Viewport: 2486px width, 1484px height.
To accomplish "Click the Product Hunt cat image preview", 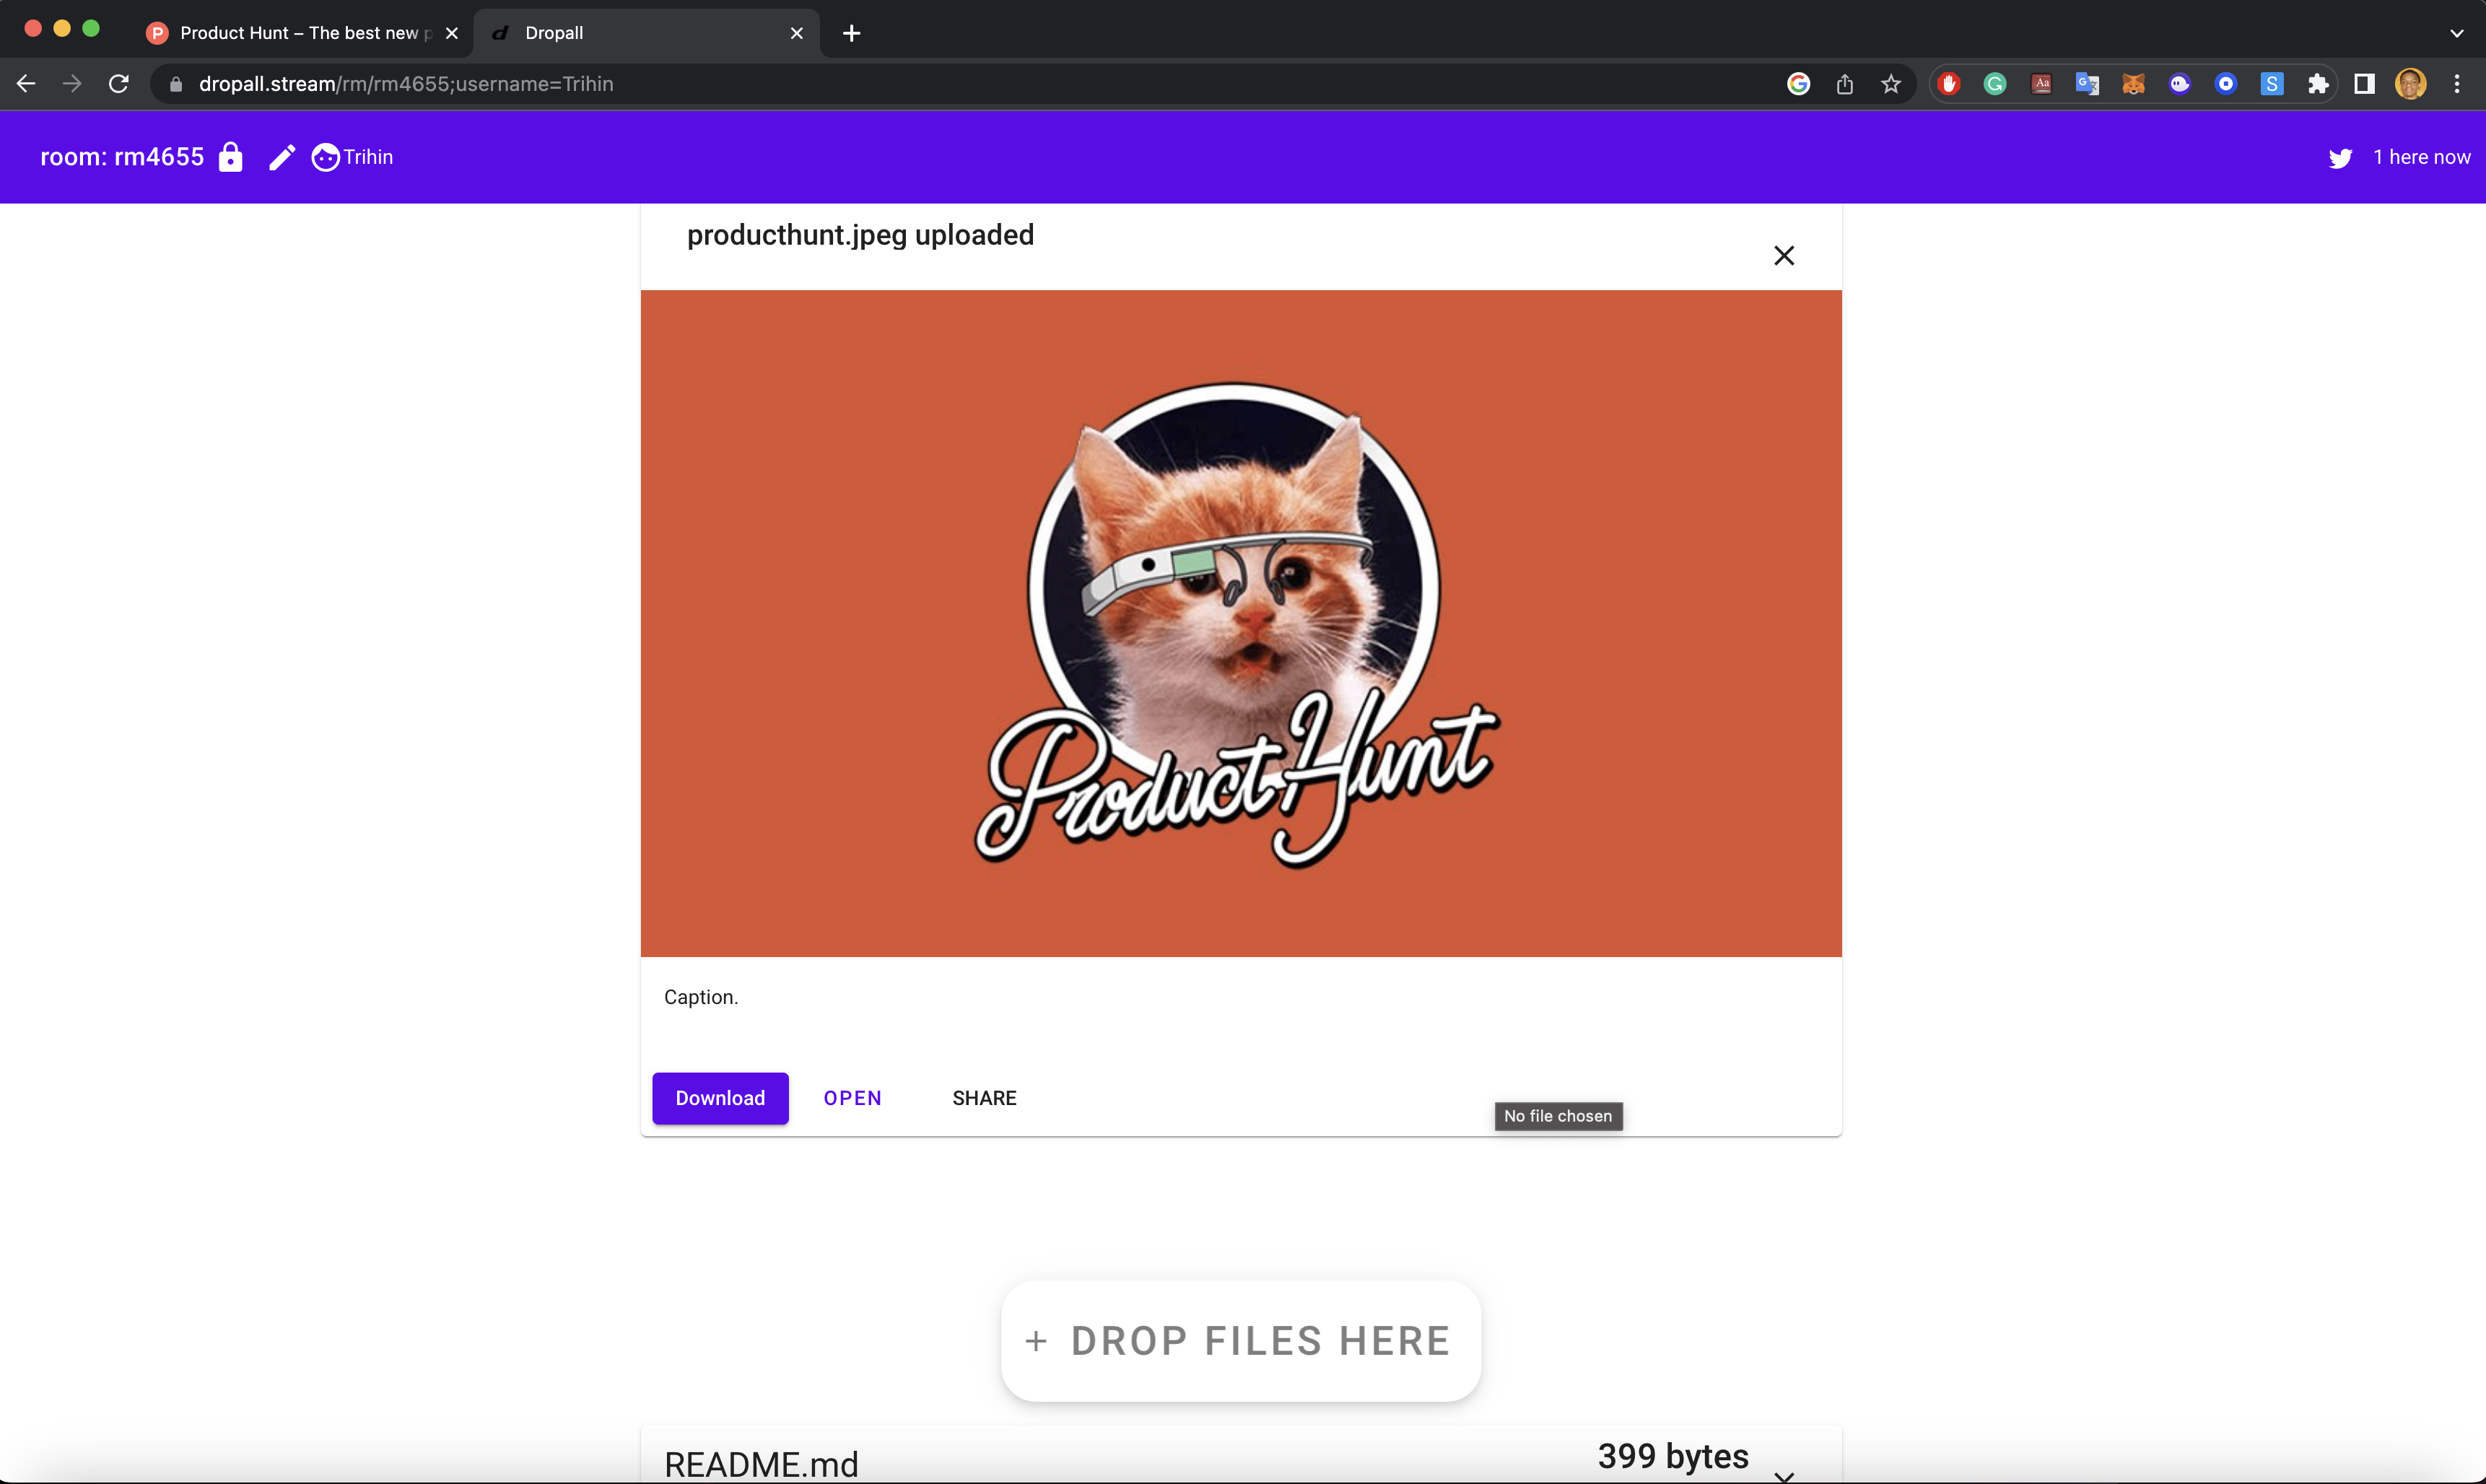I will point(1241,623).
